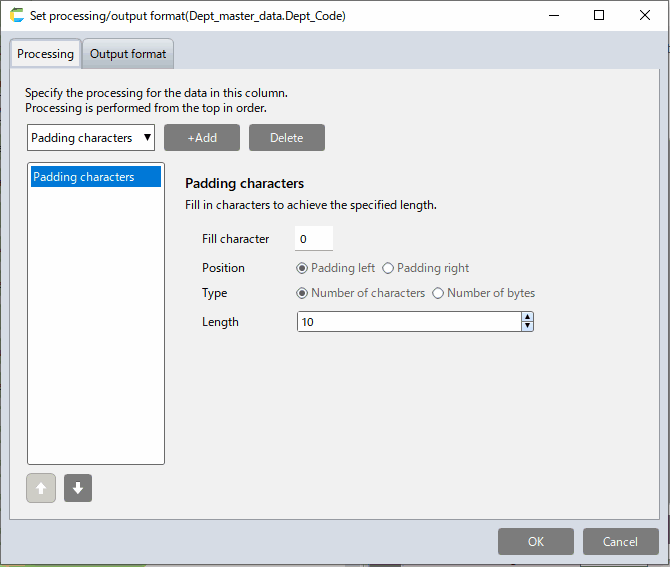670x567 pixels.
Task: Click the Cancel button
Action: (620, 541)
